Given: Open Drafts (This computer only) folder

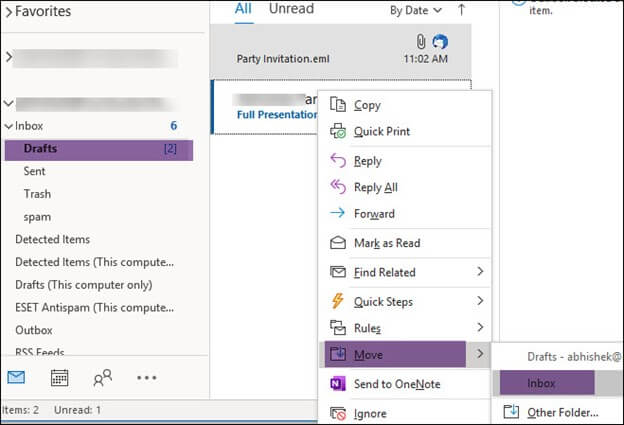Looking at the screenshot, I should coord(84,285).
